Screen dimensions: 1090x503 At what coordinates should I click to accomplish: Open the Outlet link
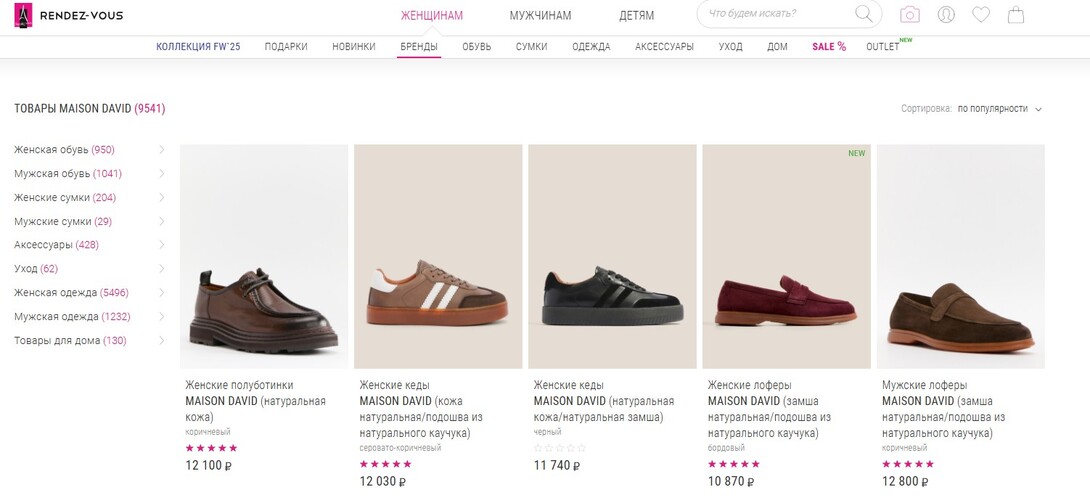point(883,47)
